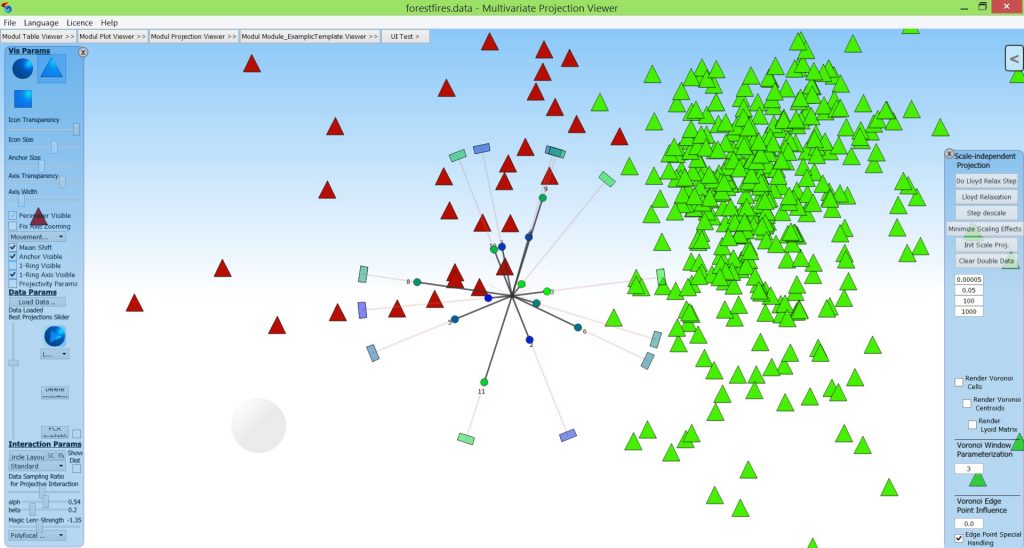
Task: Enable Render Voronoi Cells checkbox
Action: pyautogui.click(x=959, y=382)
